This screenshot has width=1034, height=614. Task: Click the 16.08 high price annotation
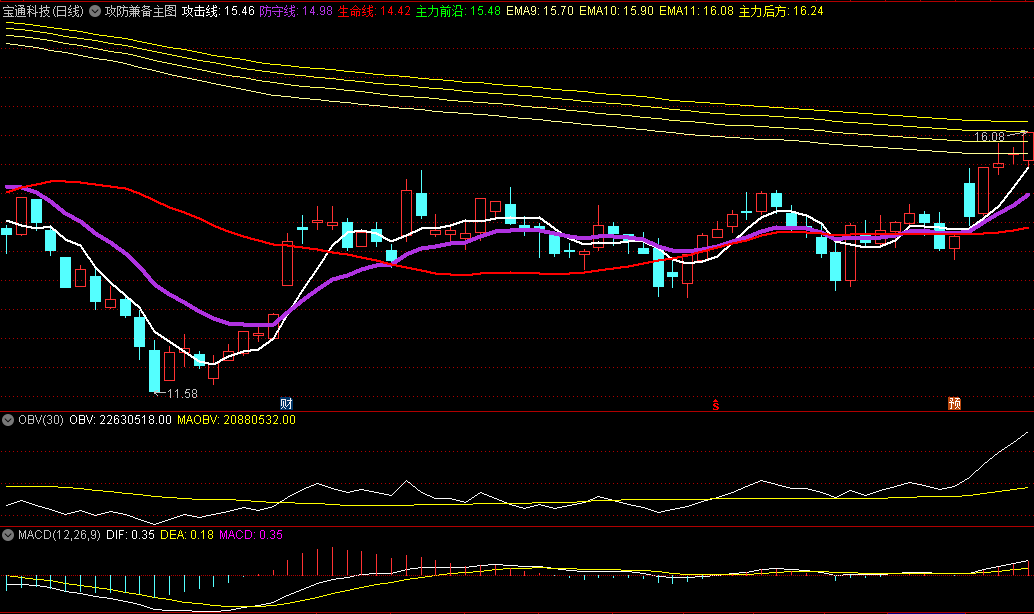tap(989, 137)
